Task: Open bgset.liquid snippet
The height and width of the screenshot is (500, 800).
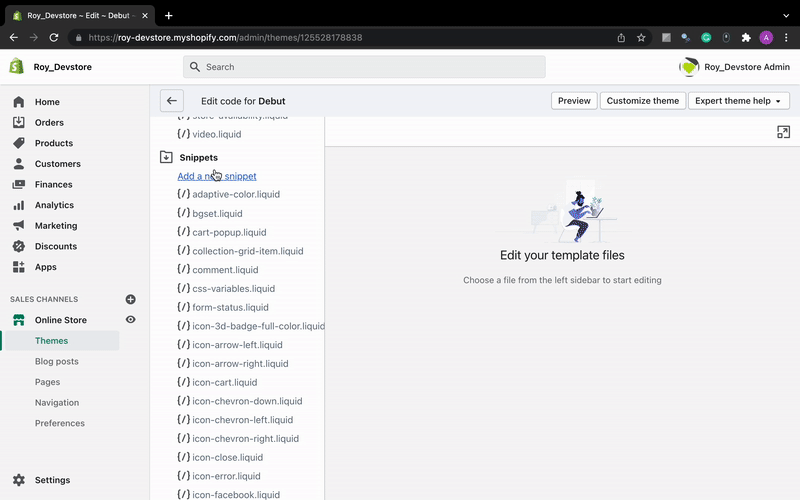Action: click(210, 213)
